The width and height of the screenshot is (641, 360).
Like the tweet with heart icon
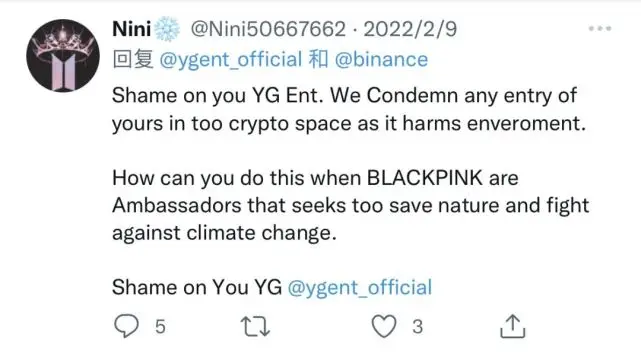(384, 326)
